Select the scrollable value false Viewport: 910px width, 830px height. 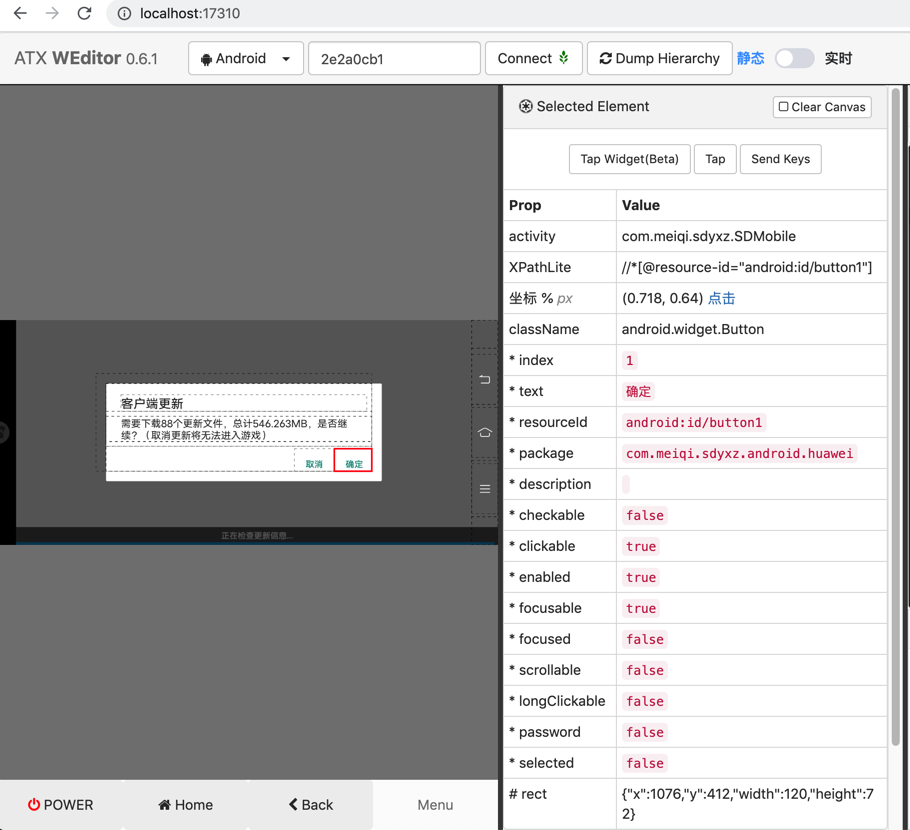pyautogui.click(x=645, y=670)
